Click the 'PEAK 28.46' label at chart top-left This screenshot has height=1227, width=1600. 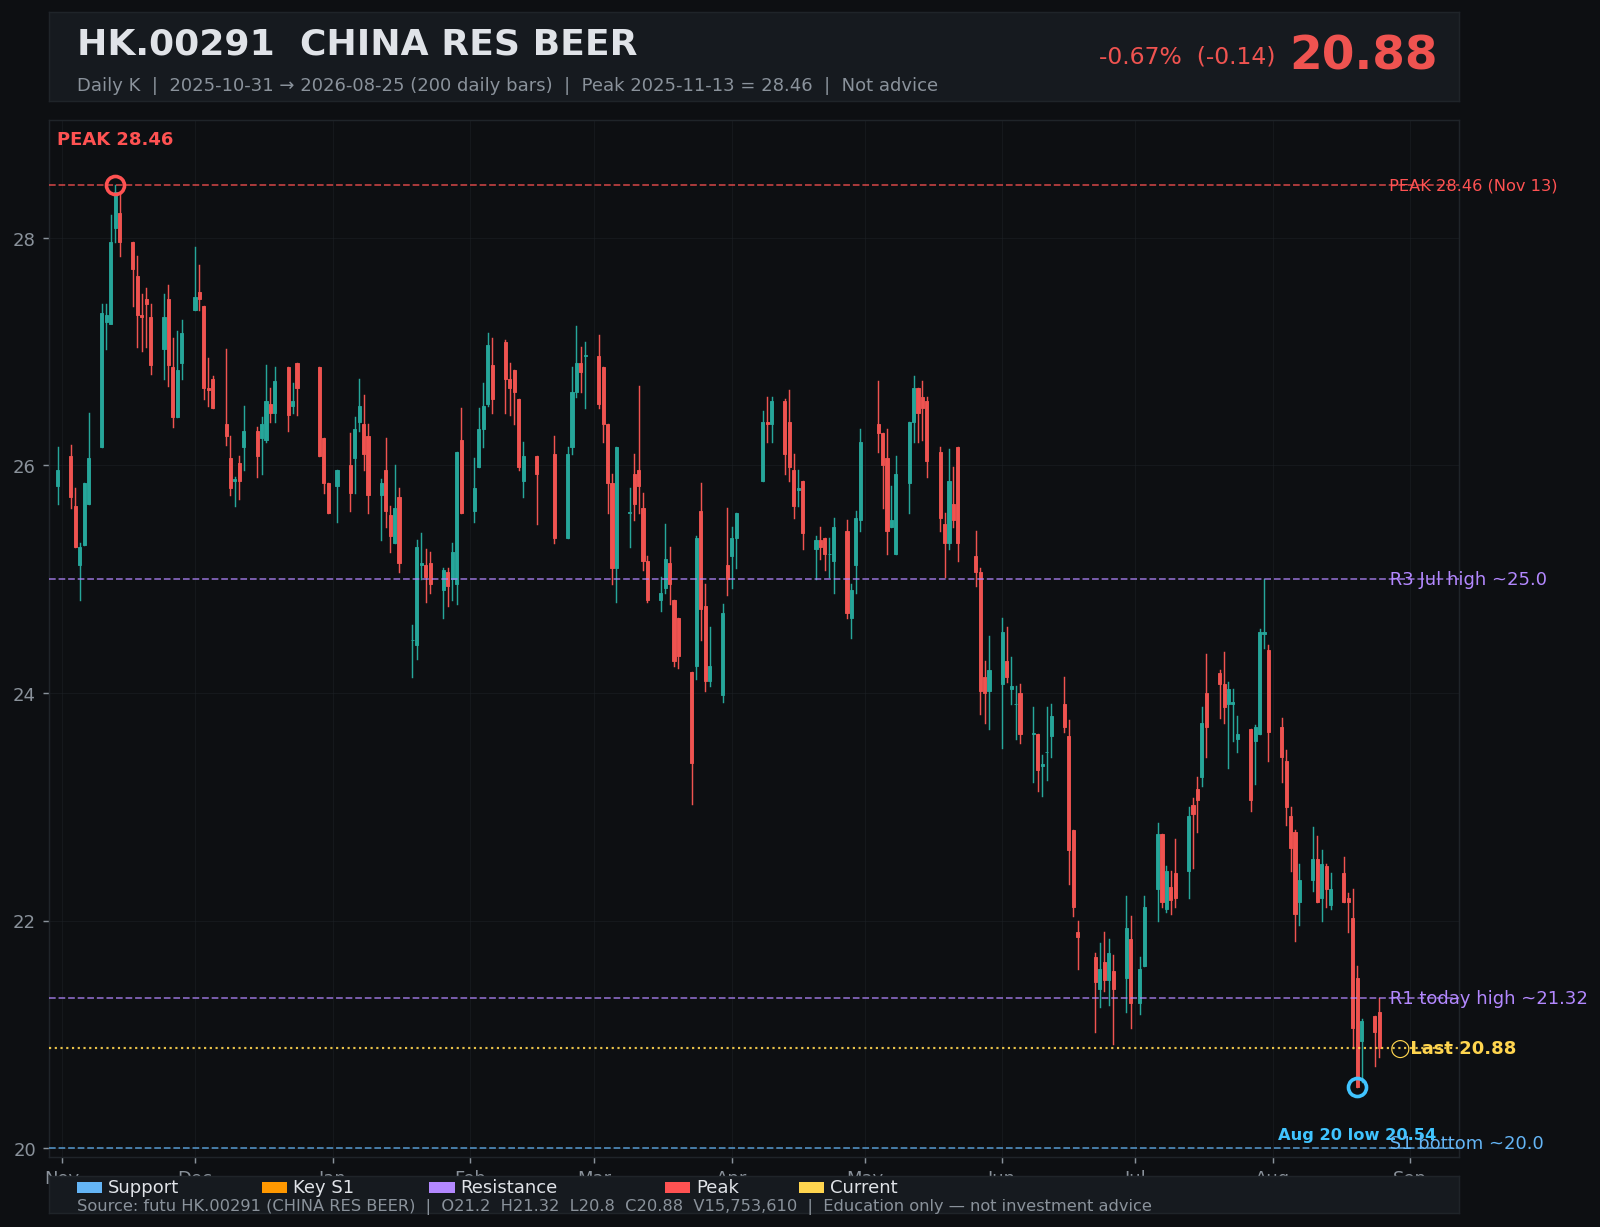tap(115, 139)
